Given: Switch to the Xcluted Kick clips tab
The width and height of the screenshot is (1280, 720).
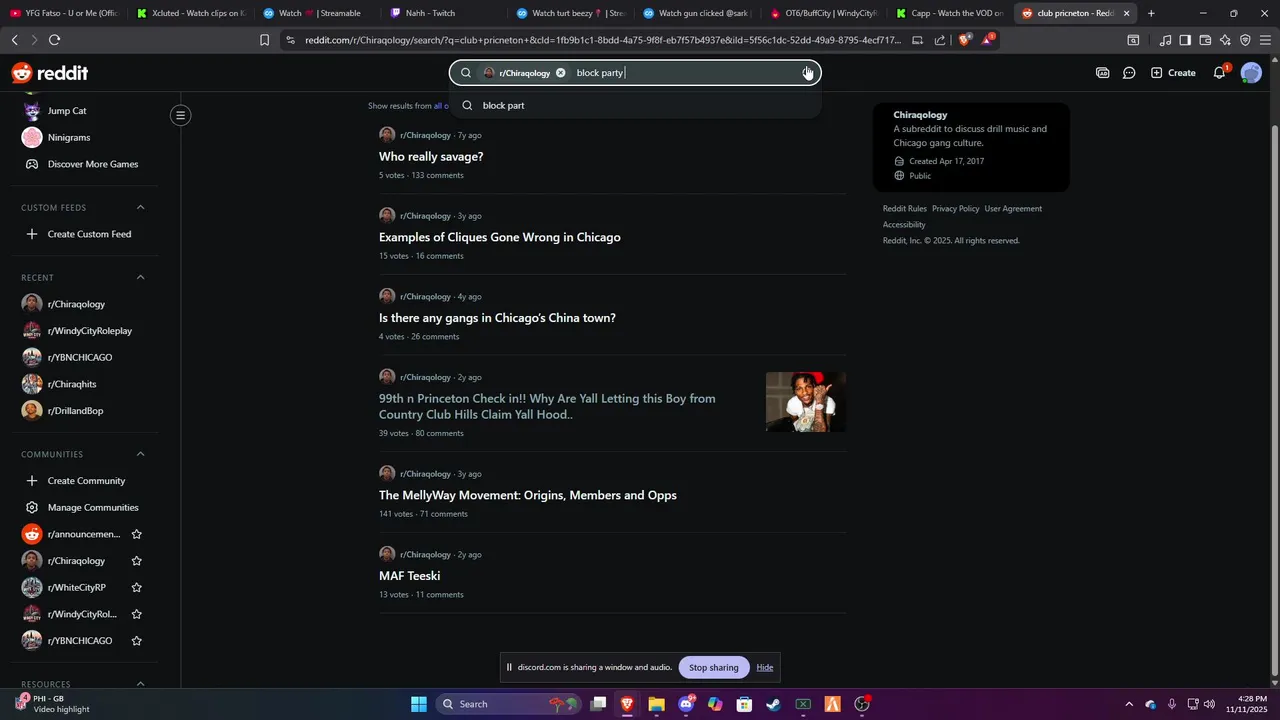Looking at the screenshot, I should pos(190,13).
